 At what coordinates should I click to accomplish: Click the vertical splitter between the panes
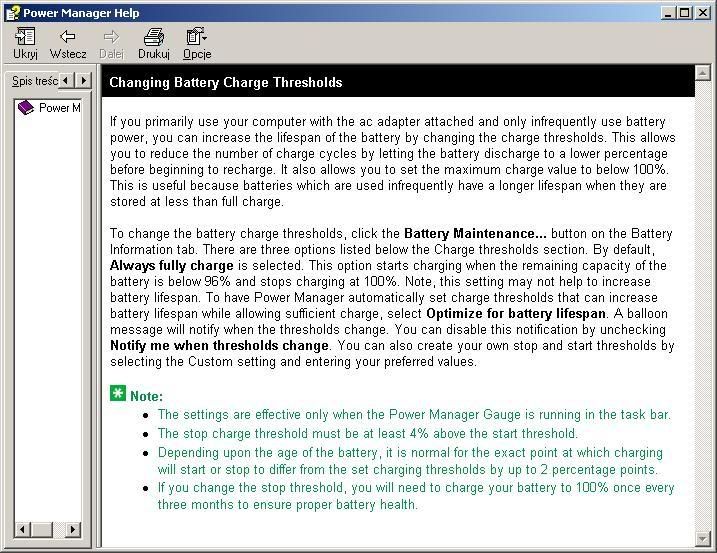(98, 300)
